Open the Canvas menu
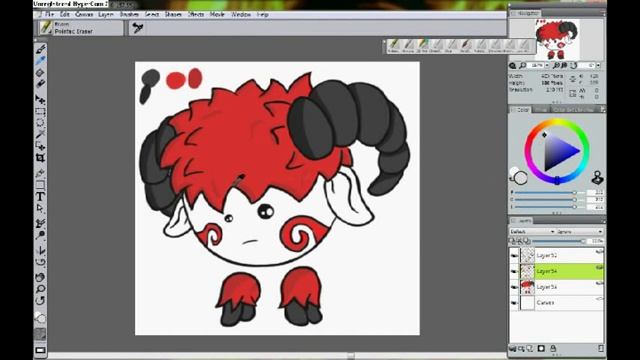 (x=84, y=14)
